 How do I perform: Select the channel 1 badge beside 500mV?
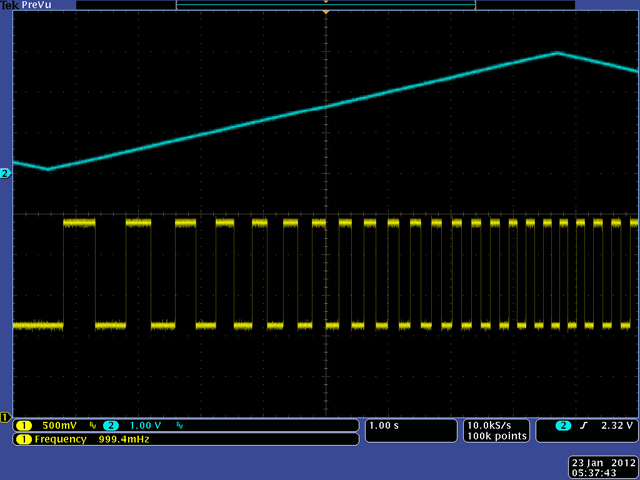click(x=23, y=426)
